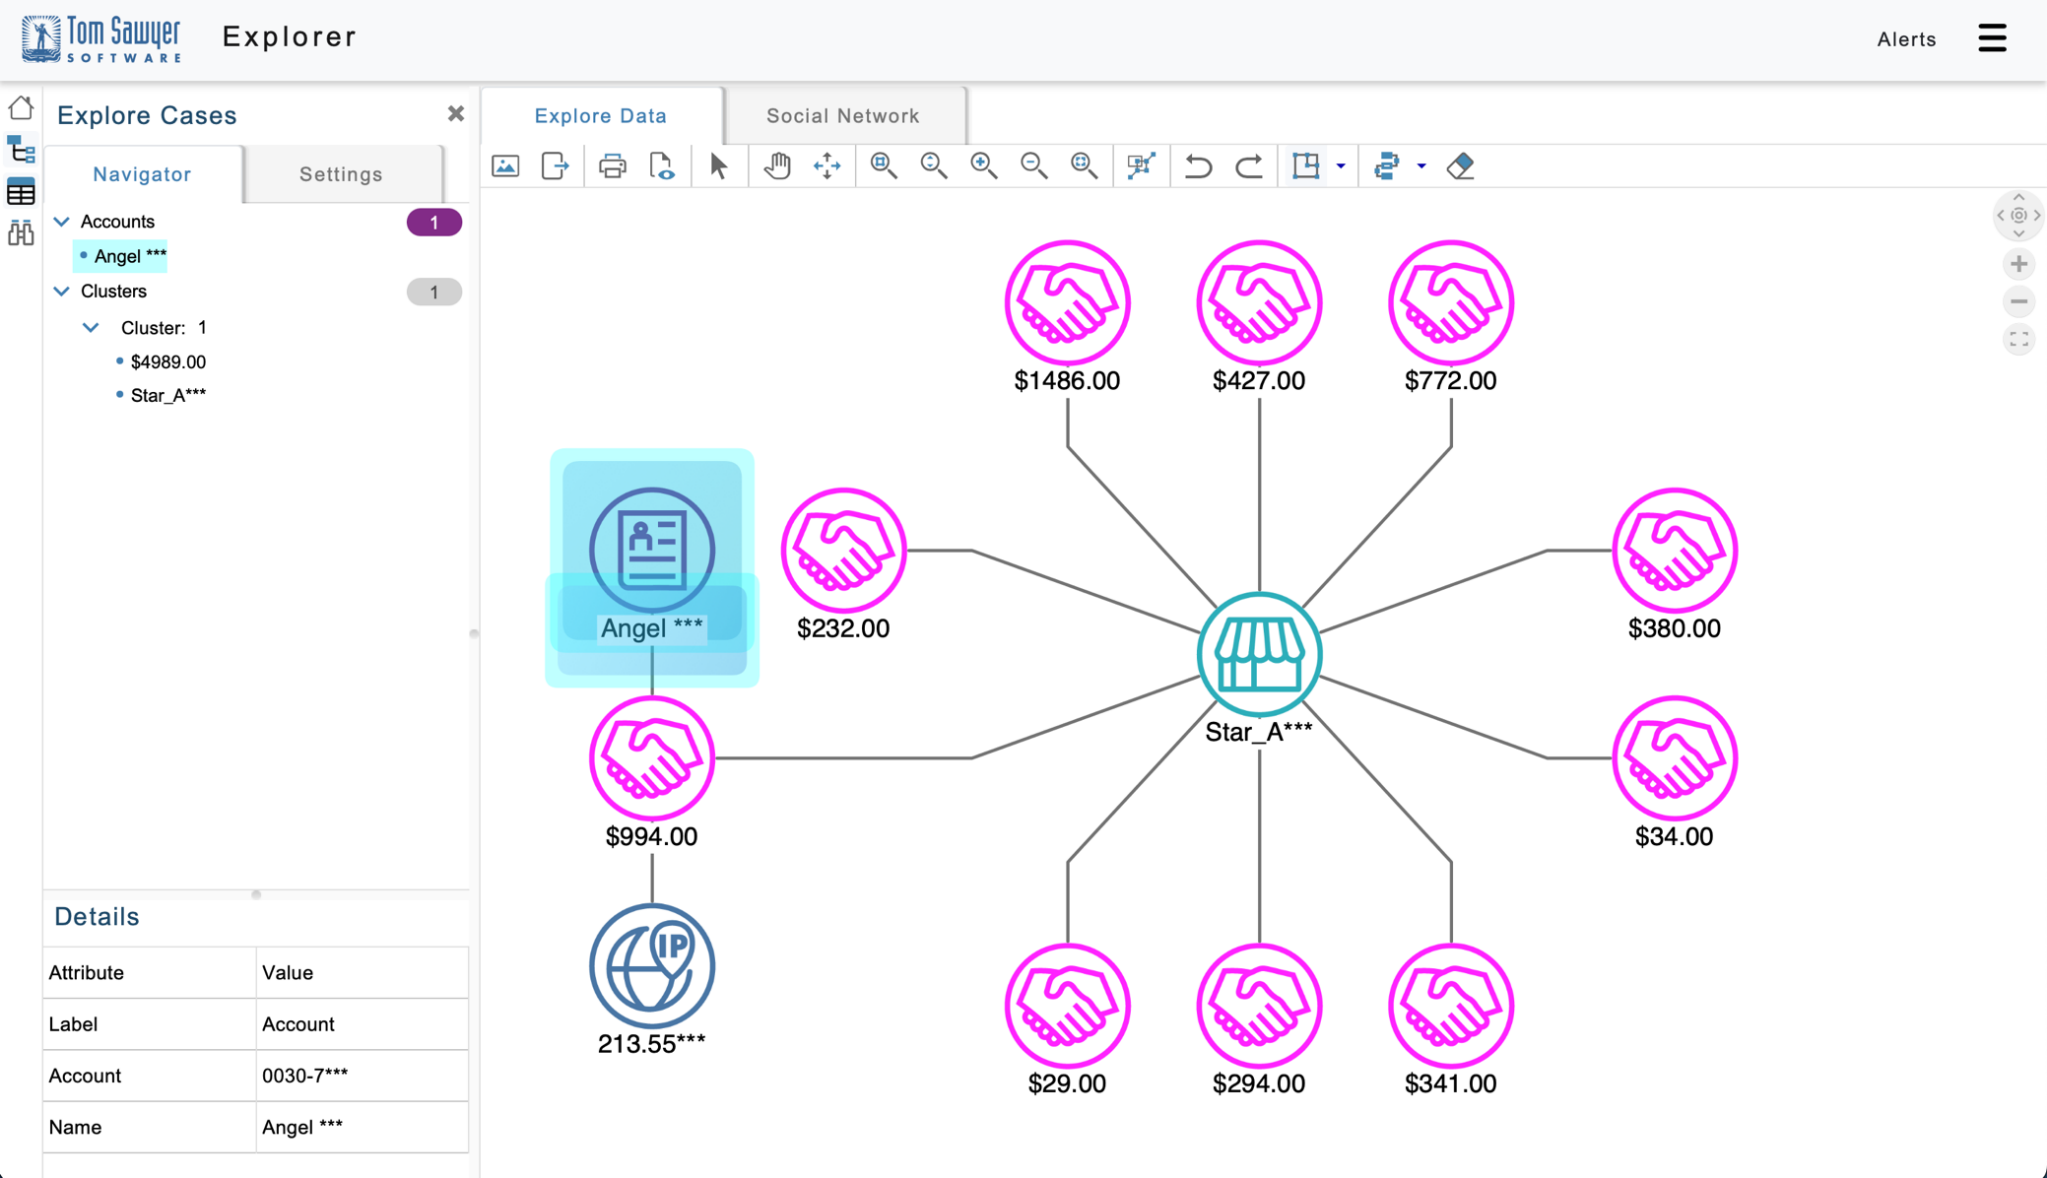Open the table view sidebar icon
The image size is (2047, 1178).
21,192
